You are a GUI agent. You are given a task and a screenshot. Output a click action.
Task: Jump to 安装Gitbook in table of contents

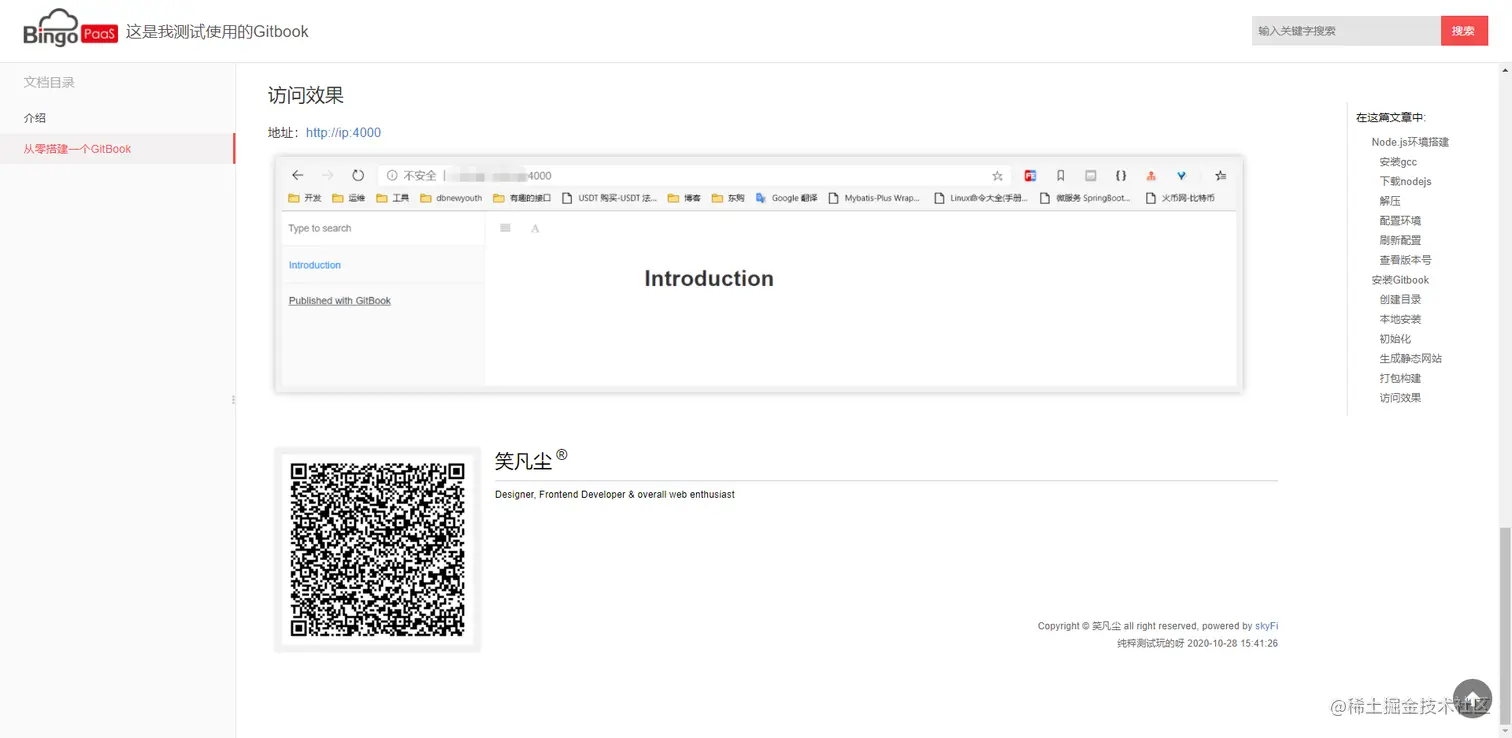pos(1400,280)
